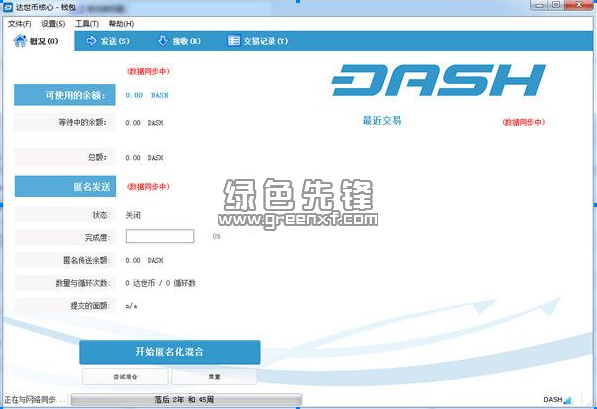Click the 等待中的余额 pending balance label

click(x=65, y=122)
